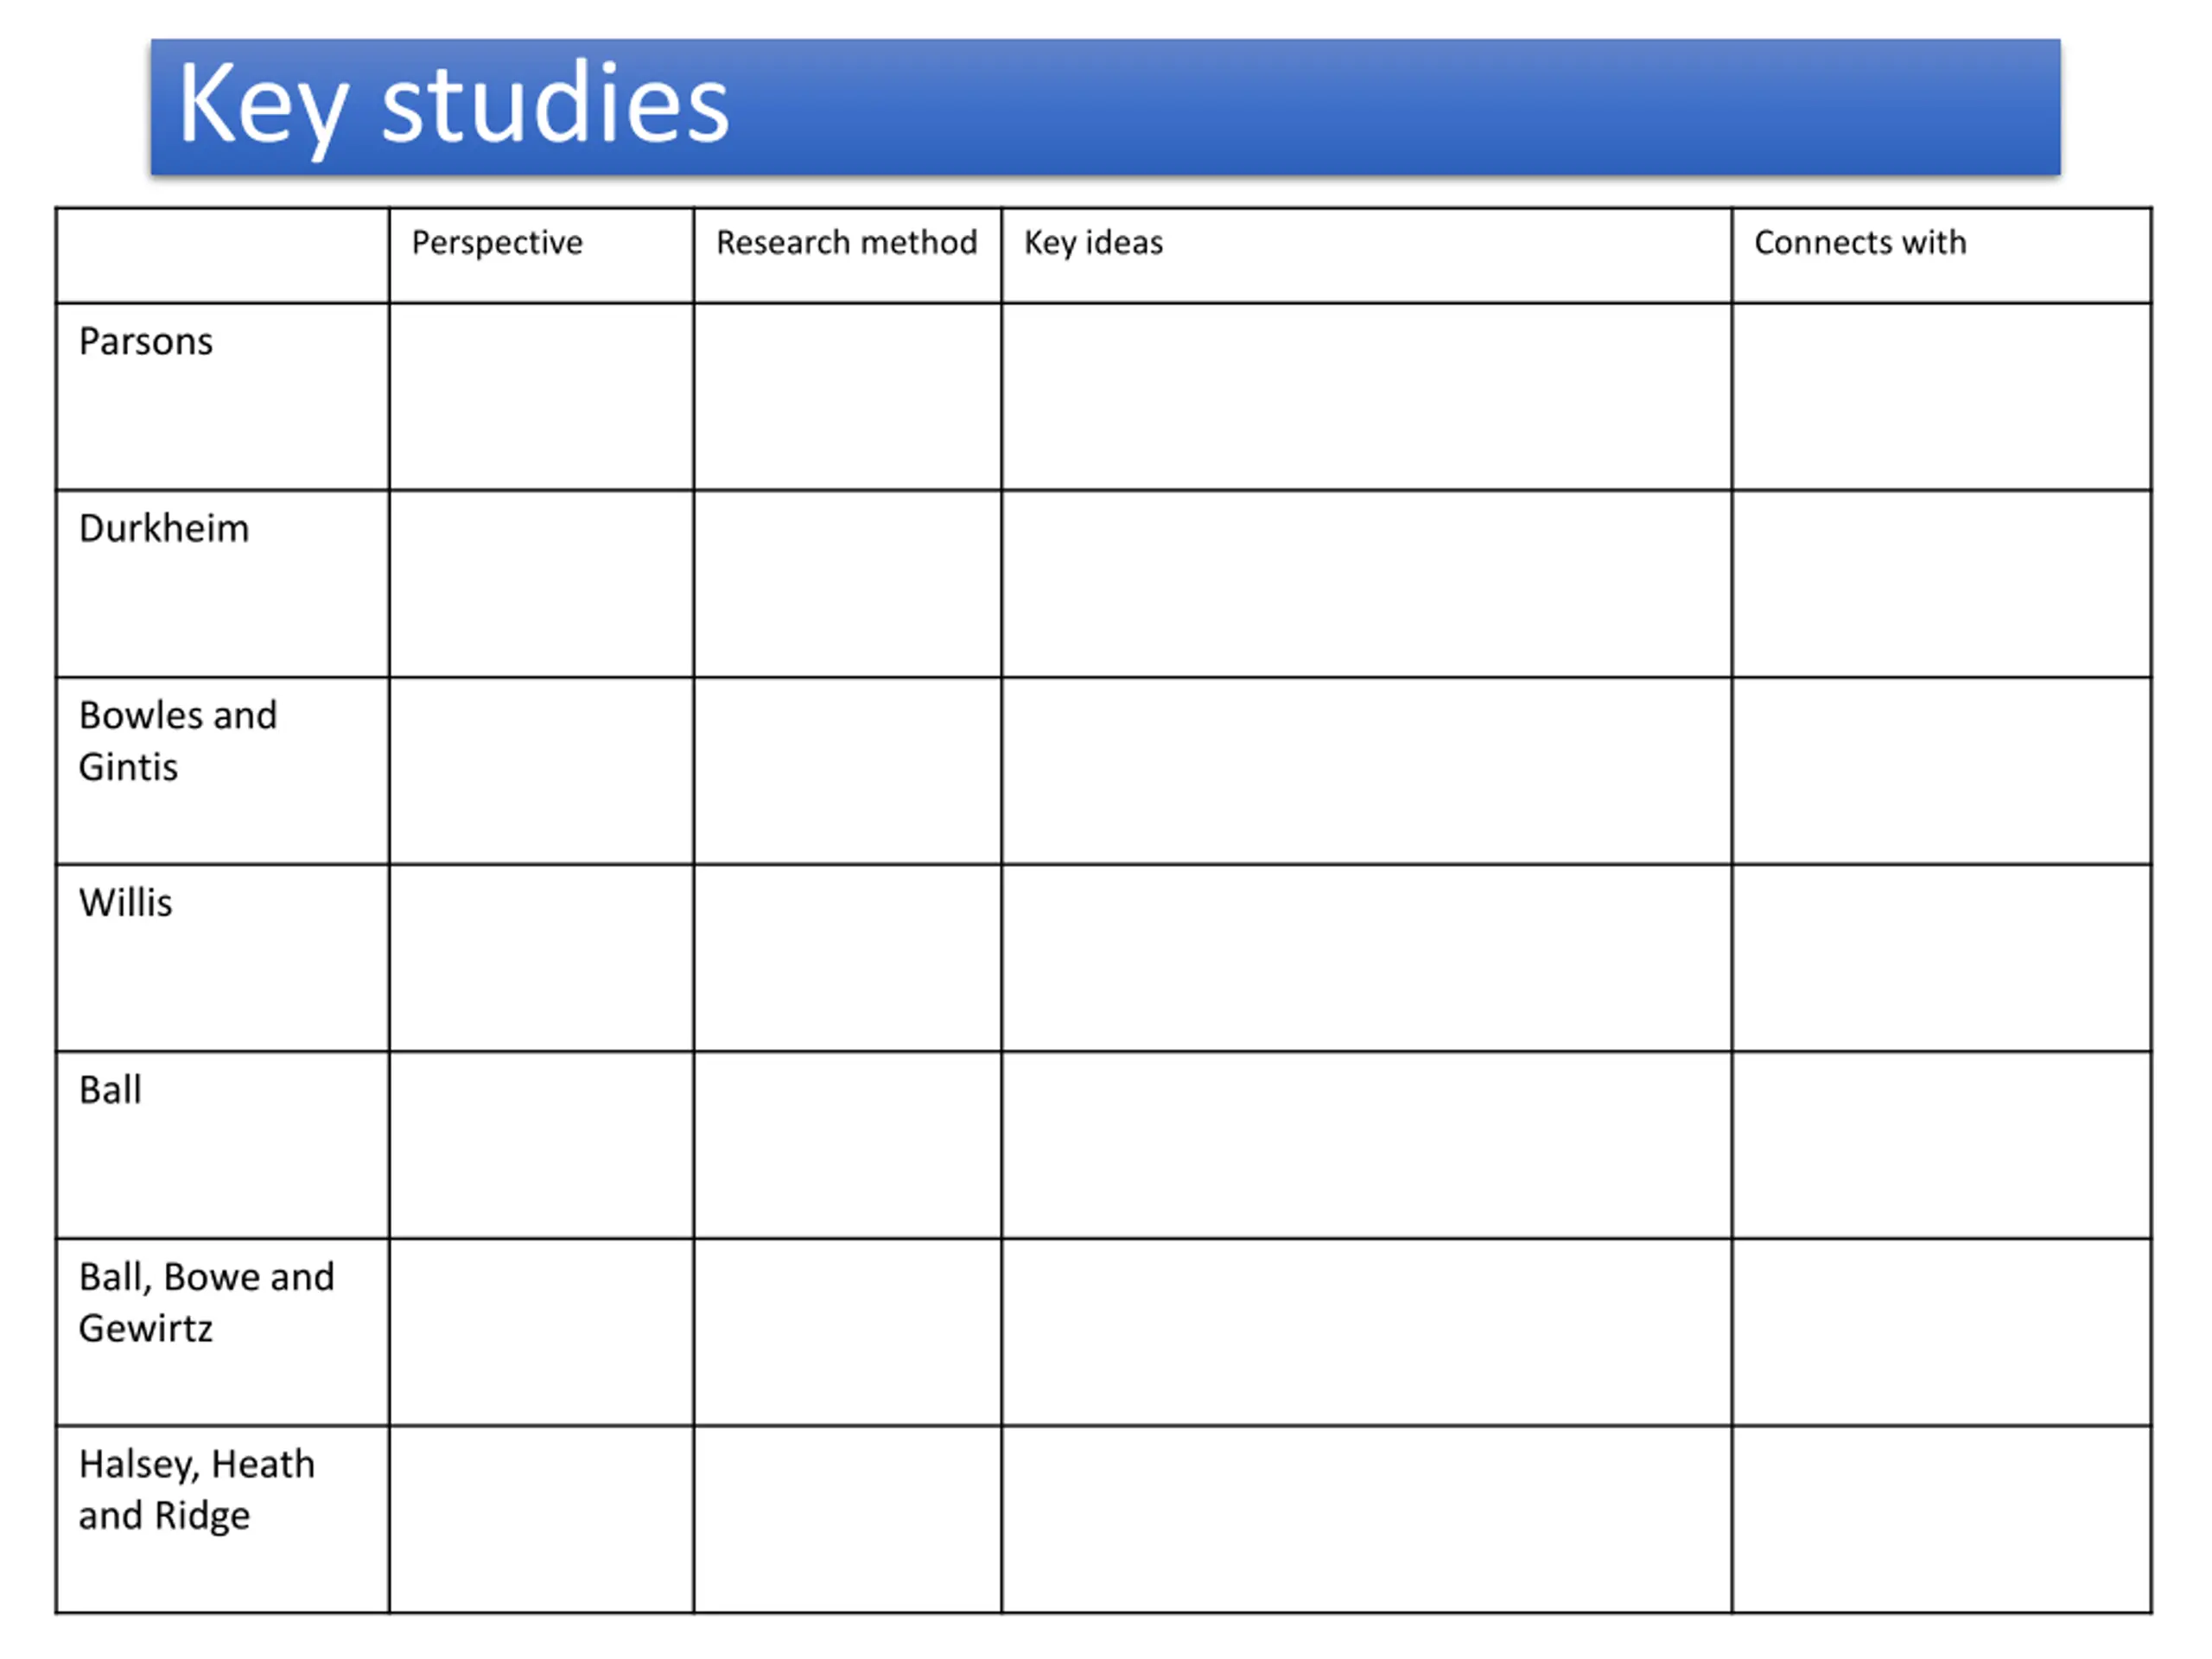
Task: Select the Bowles and Gintis cell
Action: 222,770
